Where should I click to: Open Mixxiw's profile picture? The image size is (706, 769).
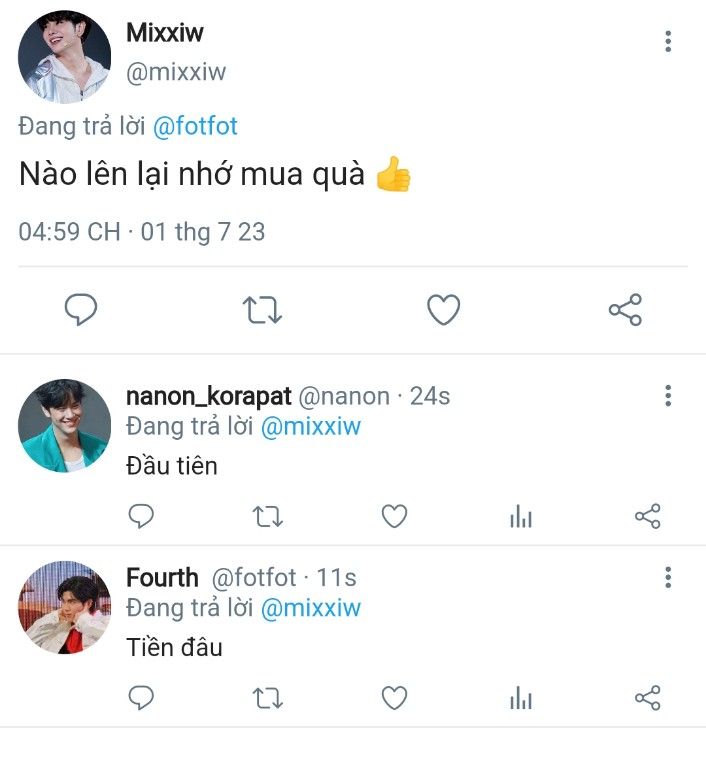point(64,58)
